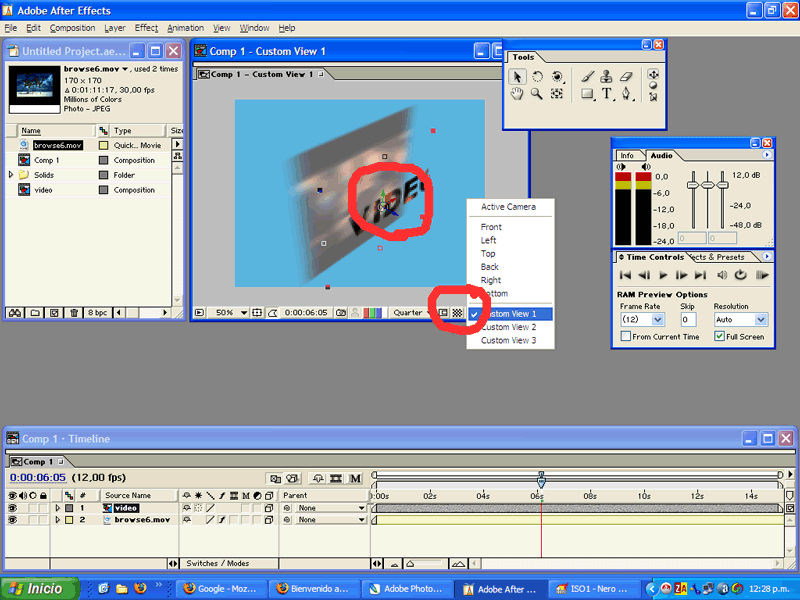Click browse6.mov thumbnail in Project window
The width and height of the screenshot is (800, 600).
[35, 89]
